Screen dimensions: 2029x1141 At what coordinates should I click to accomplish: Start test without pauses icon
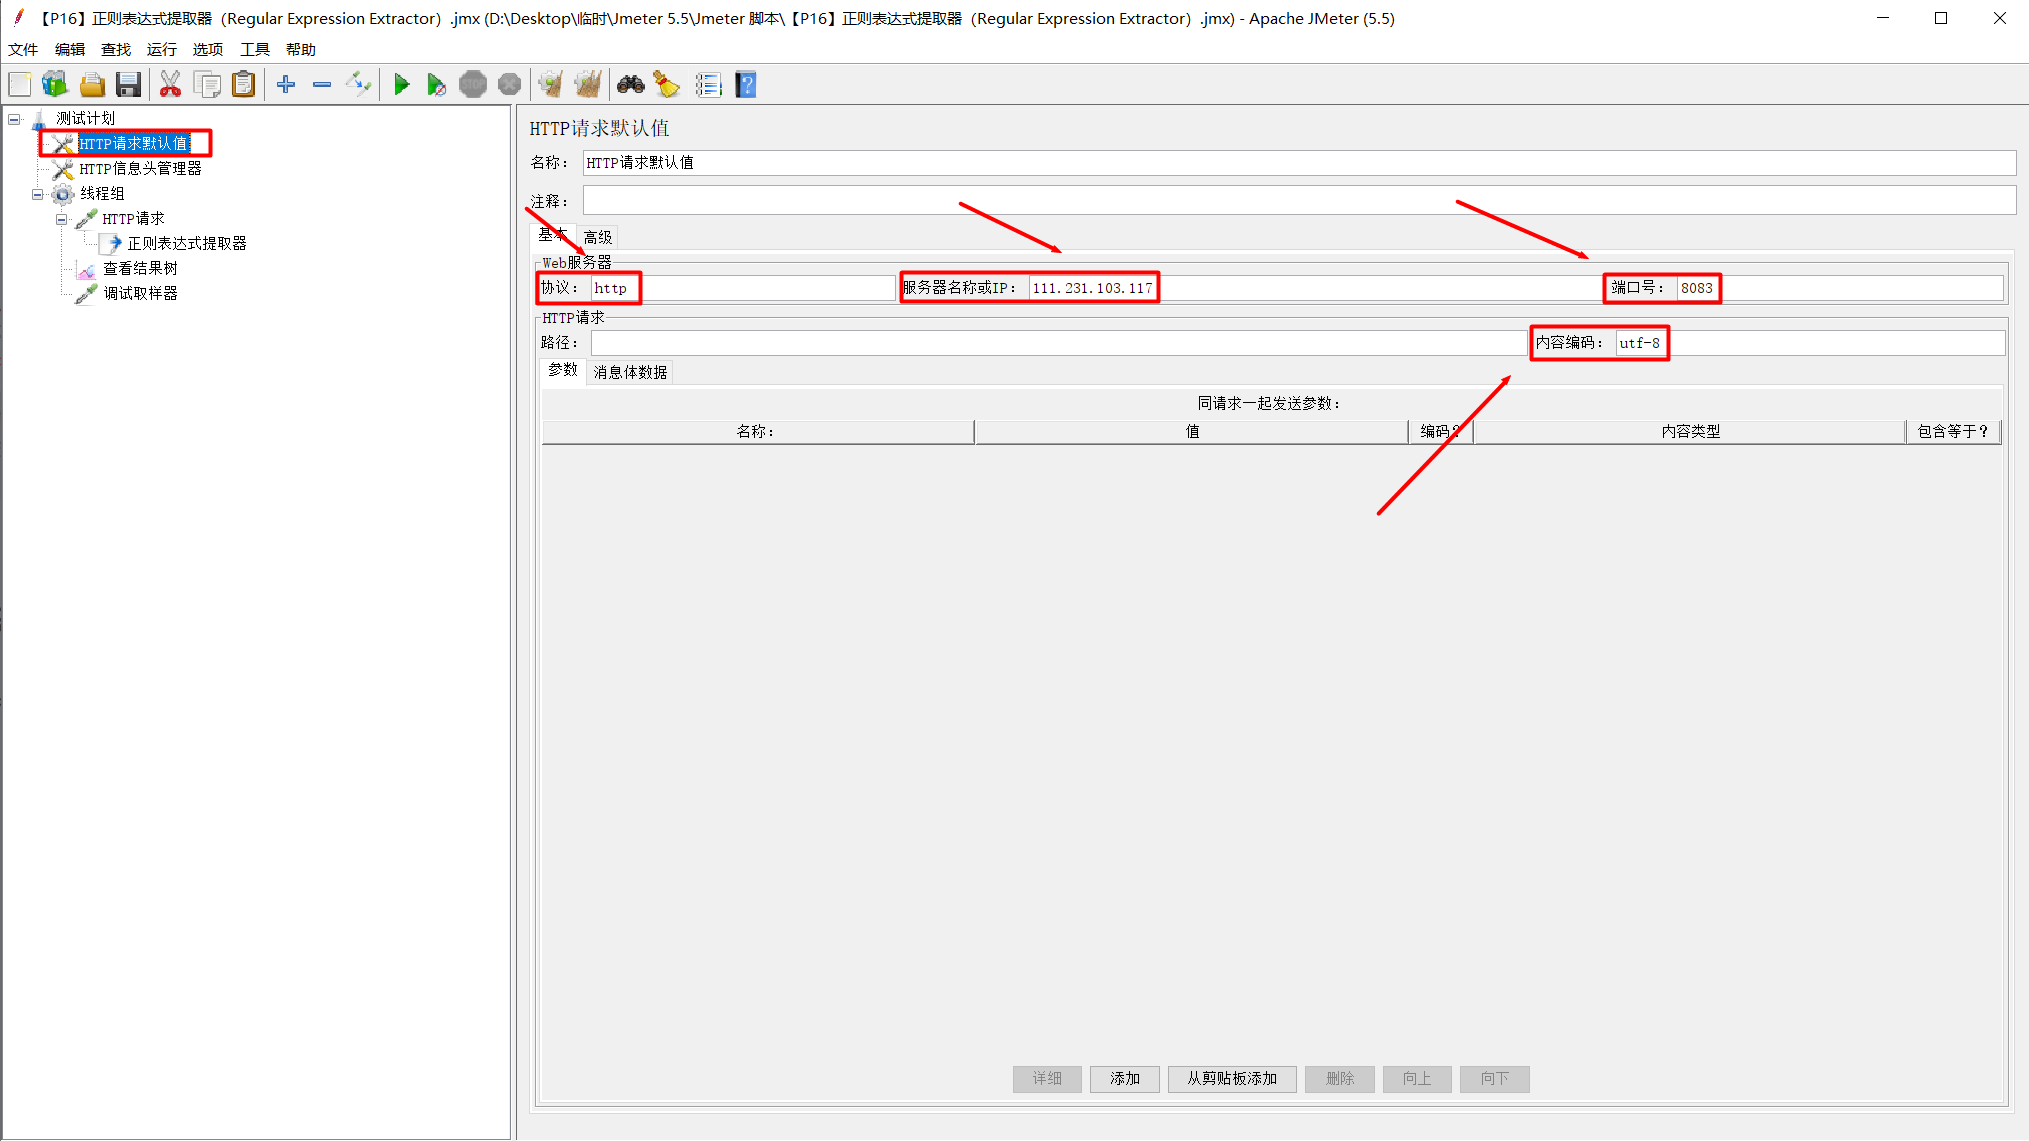[x=436, y=85]
